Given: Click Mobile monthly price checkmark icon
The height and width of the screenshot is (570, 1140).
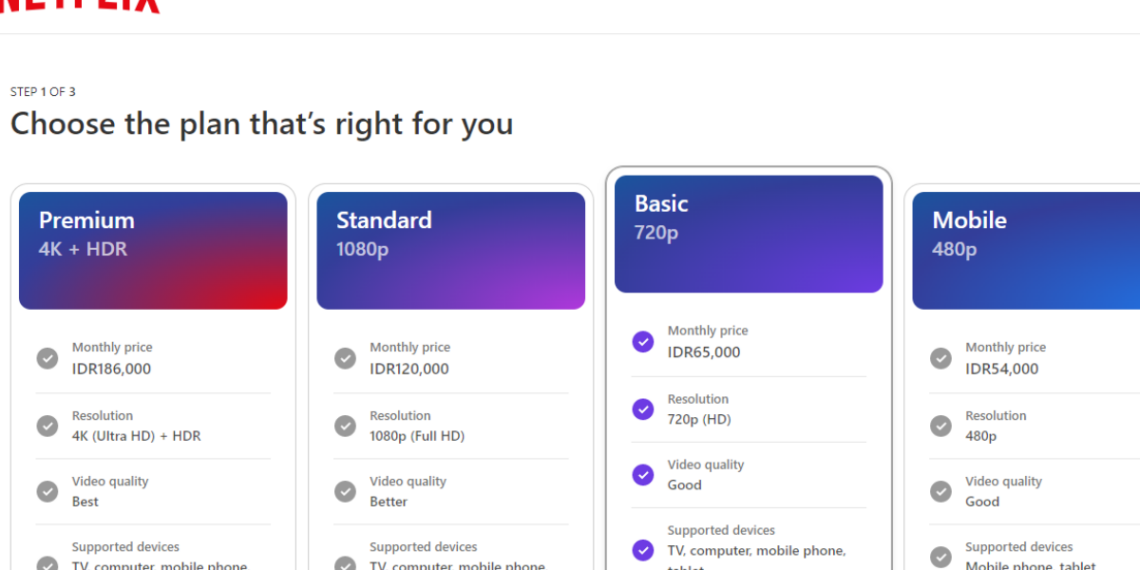Looking at the screenshot, I should click(941, 358).
